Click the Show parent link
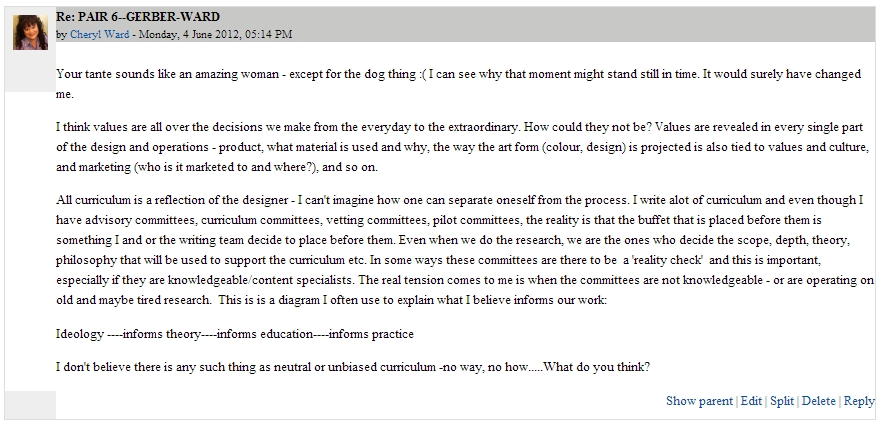Viewport: 884px width, 424px height. (x=699, y=401)
